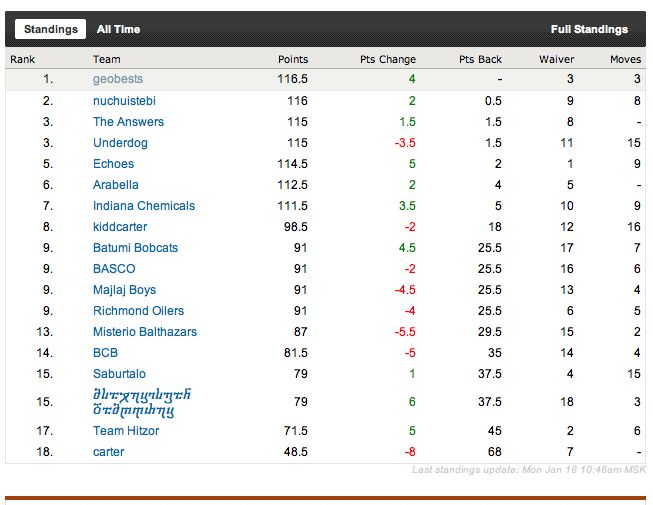653x505 pixels.
Task: Switch to the All Time tab
Action: pos(119,29)
